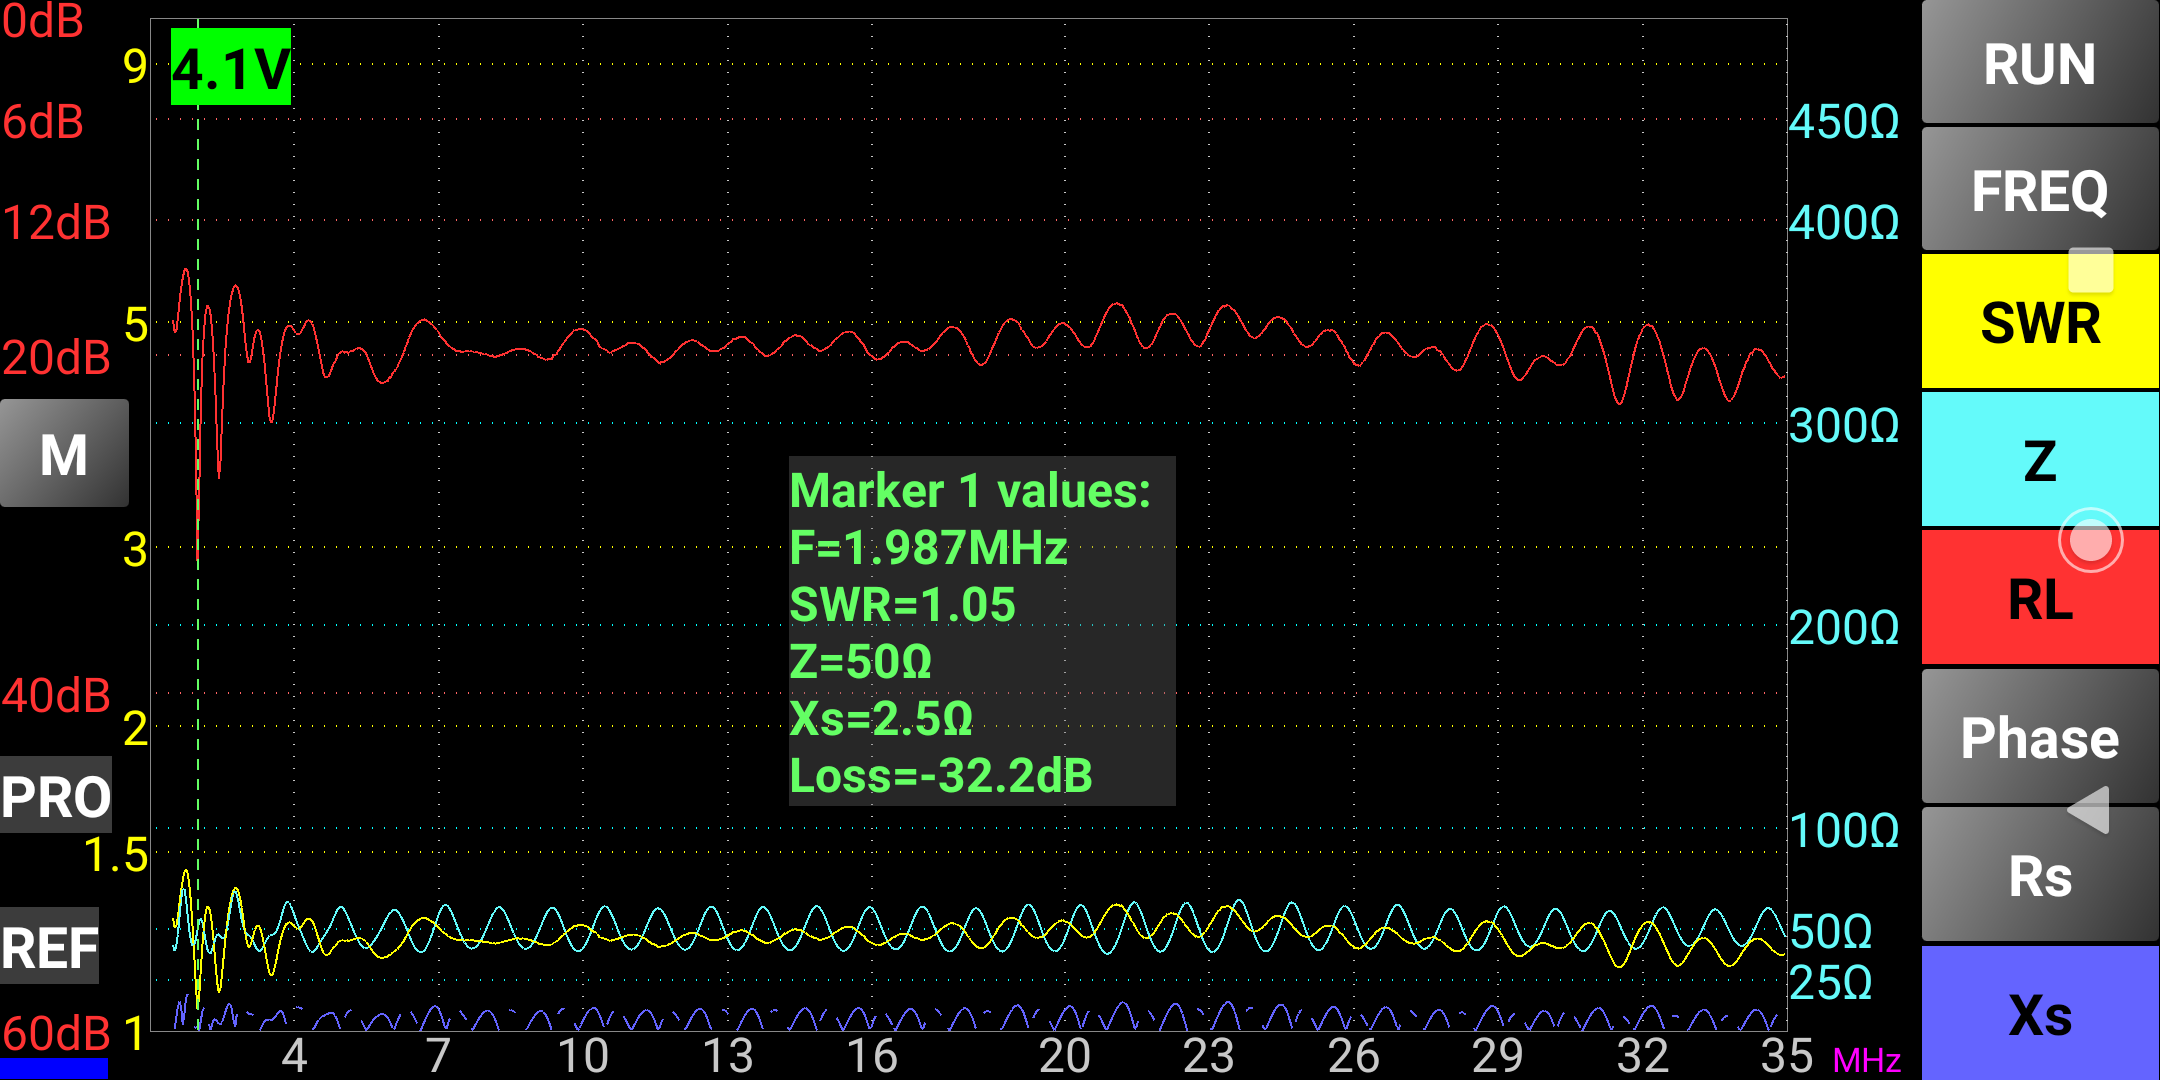Open the FREQ settings

pyautogui.click(x=2039, y=190)
